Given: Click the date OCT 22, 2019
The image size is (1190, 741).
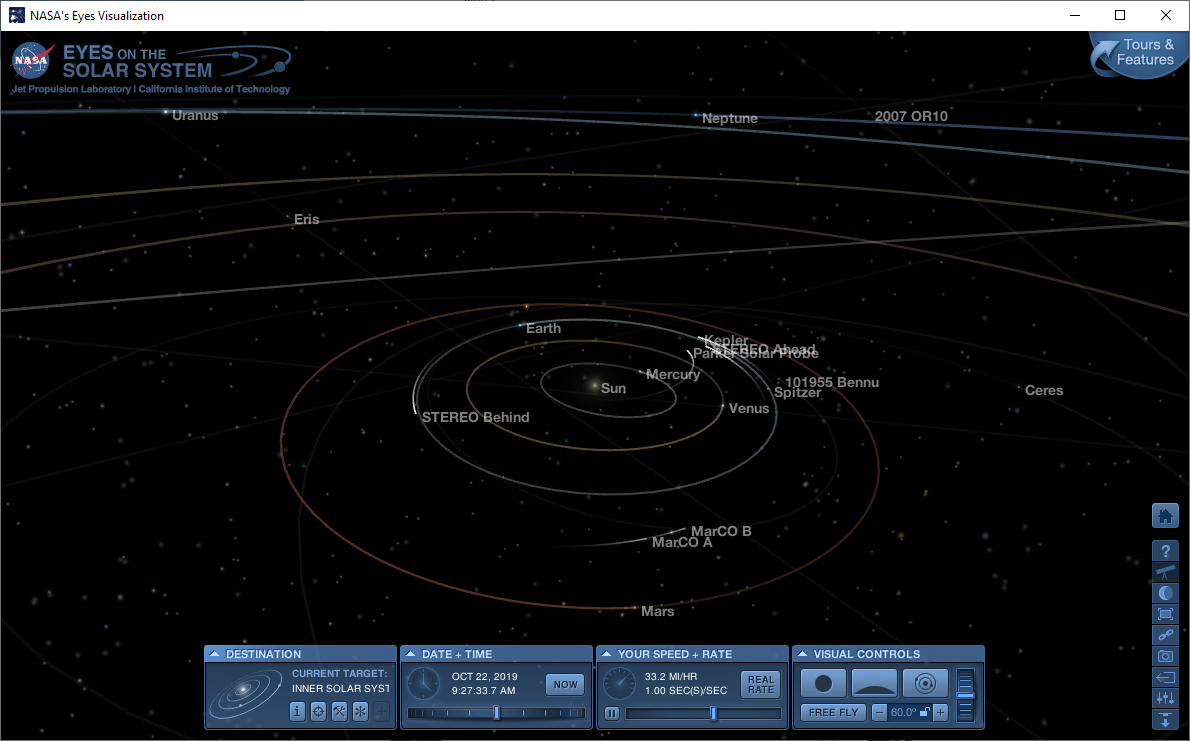Looking at the screenshot, I should 484,676.
